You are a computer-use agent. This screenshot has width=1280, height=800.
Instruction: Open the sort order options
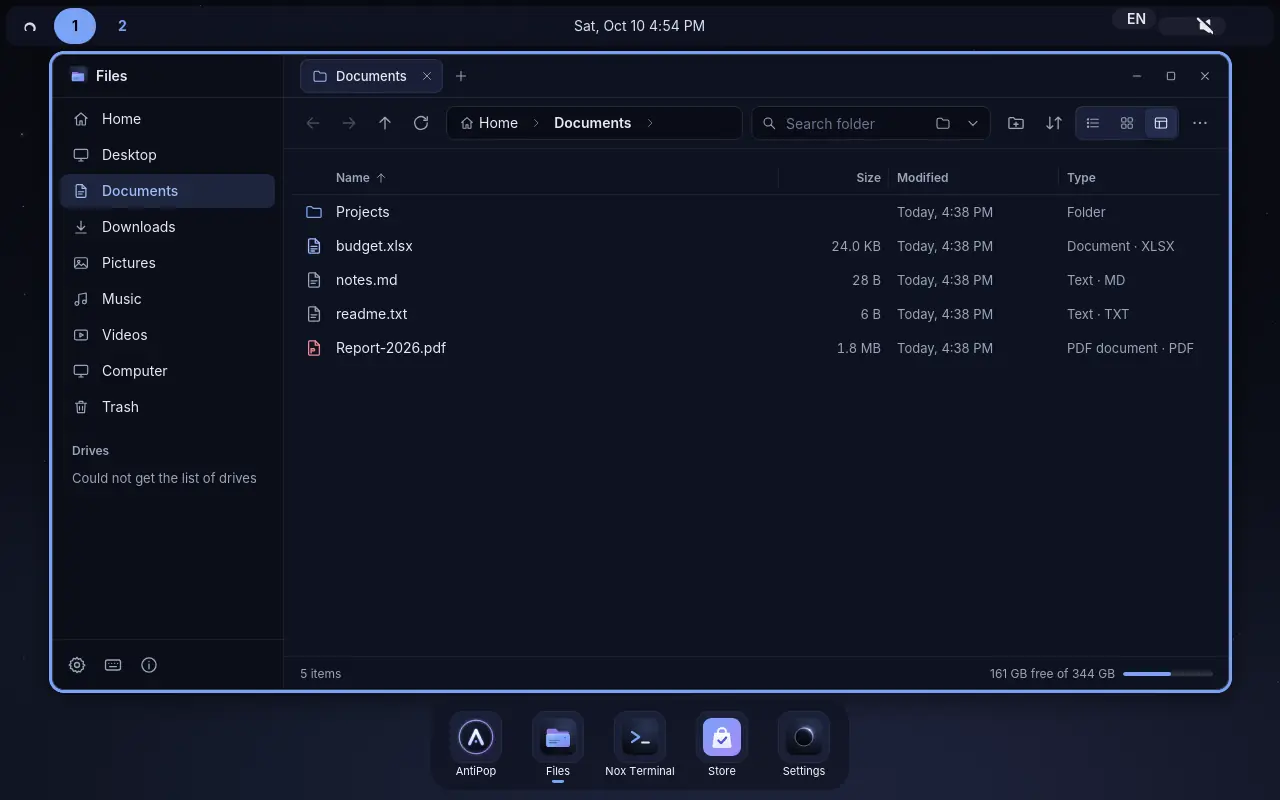click(1054, 123)
